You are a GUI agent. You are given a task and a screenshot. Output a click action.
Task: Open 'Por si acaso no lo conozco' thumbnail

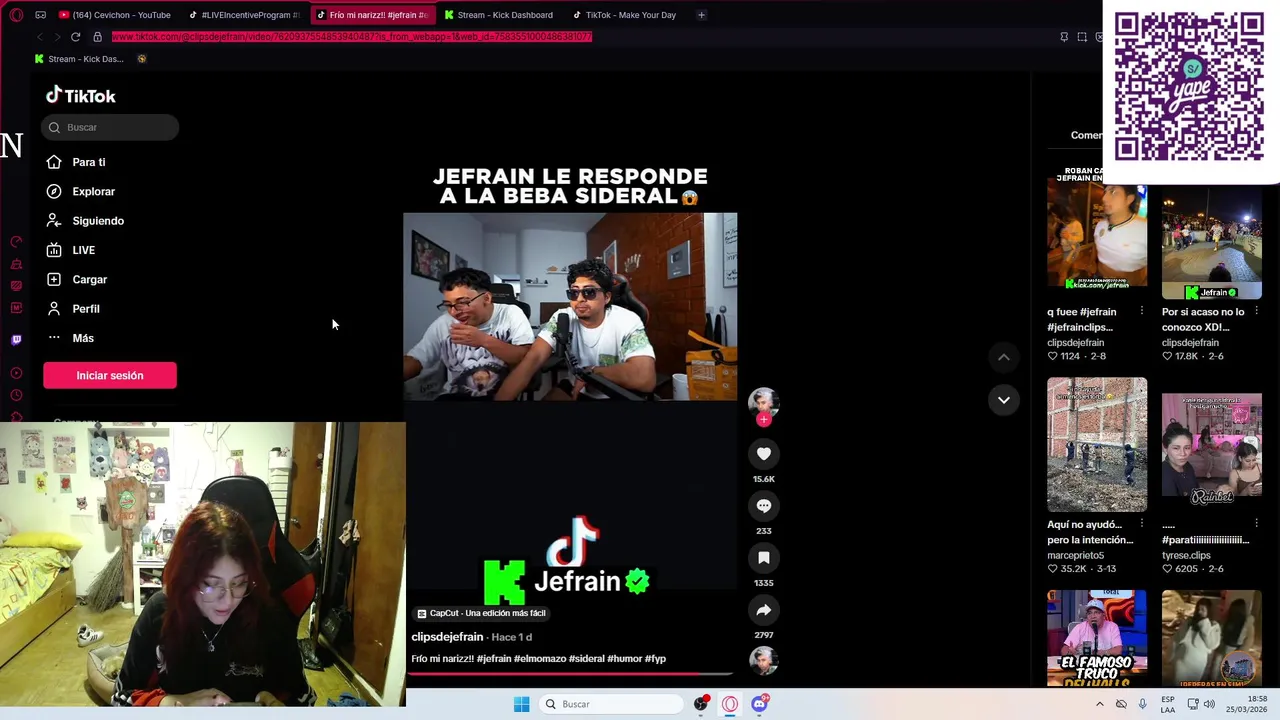click(1212, 240)
